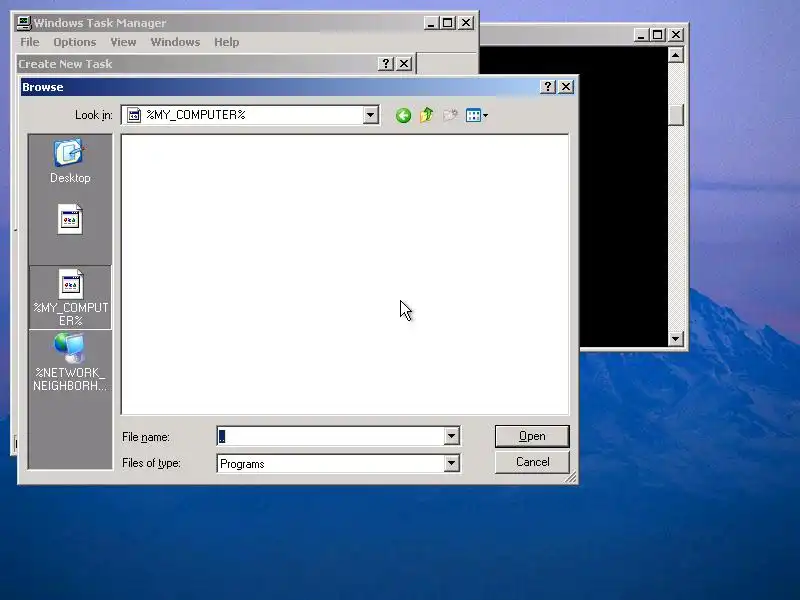Open the View Menu icon dropdown
Image resolution: width=800 pixels, height=600 pixels.
point(477,115)
